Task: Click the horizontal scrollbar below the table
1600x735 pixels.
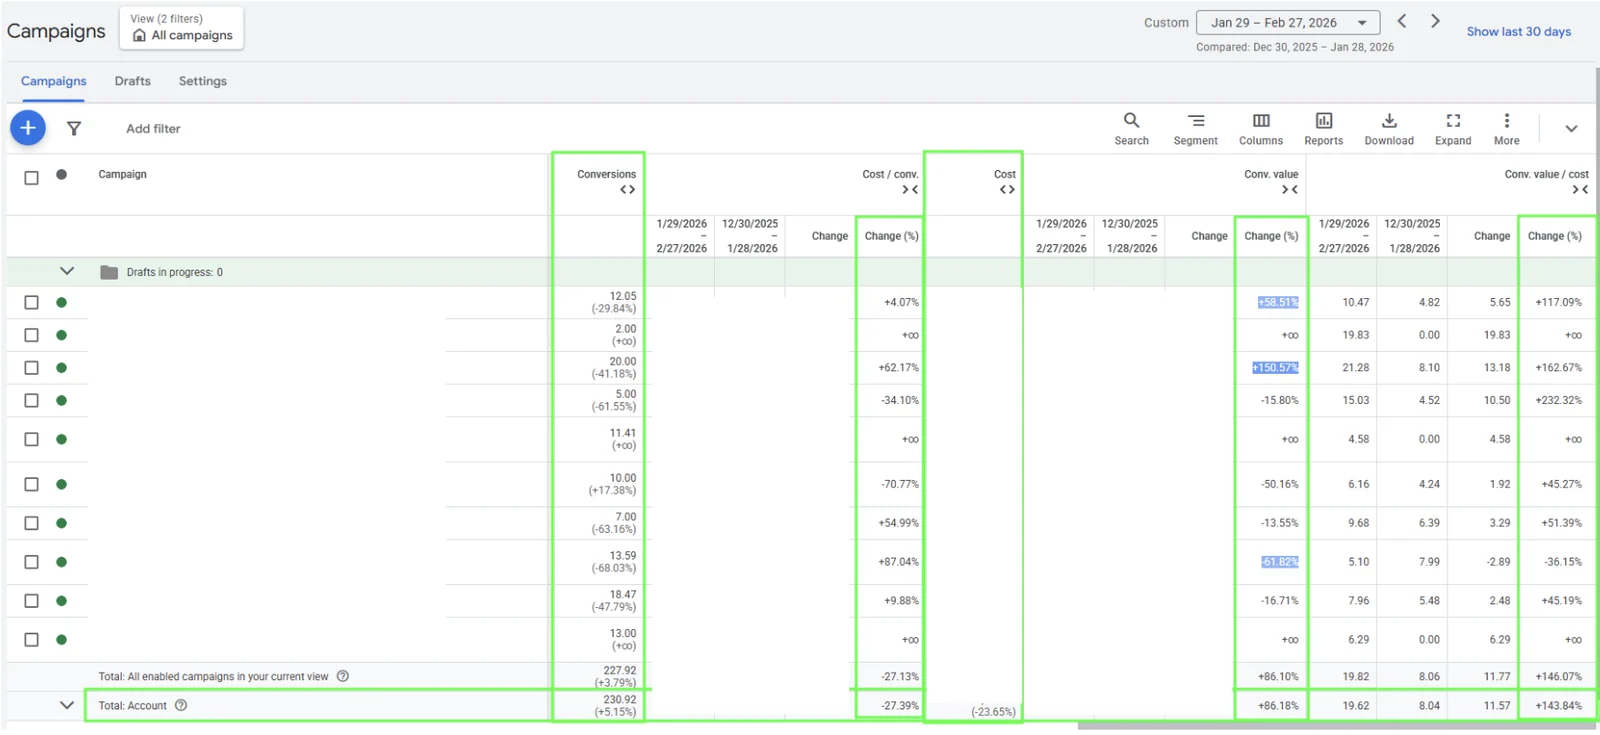Action: point(1338,726)
